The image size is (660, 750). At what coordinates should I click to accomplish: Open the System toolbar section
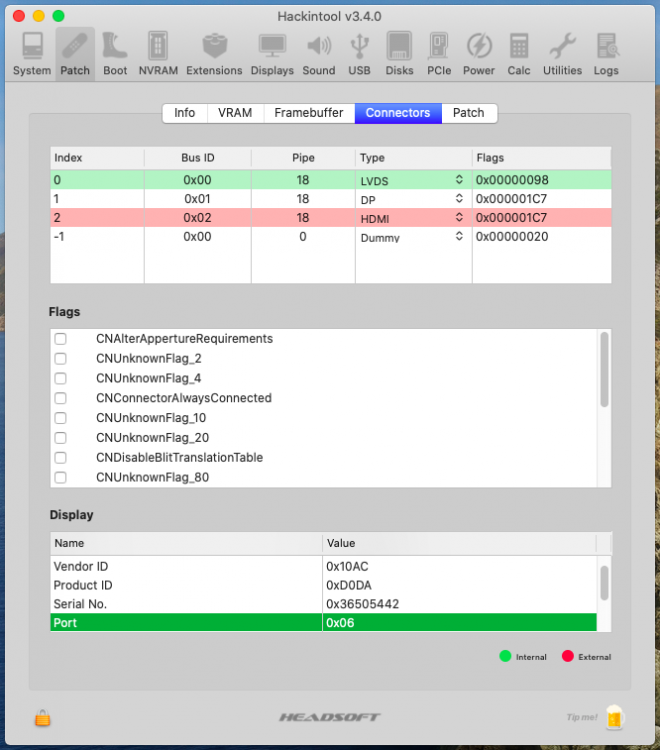[x=33, y=53]
